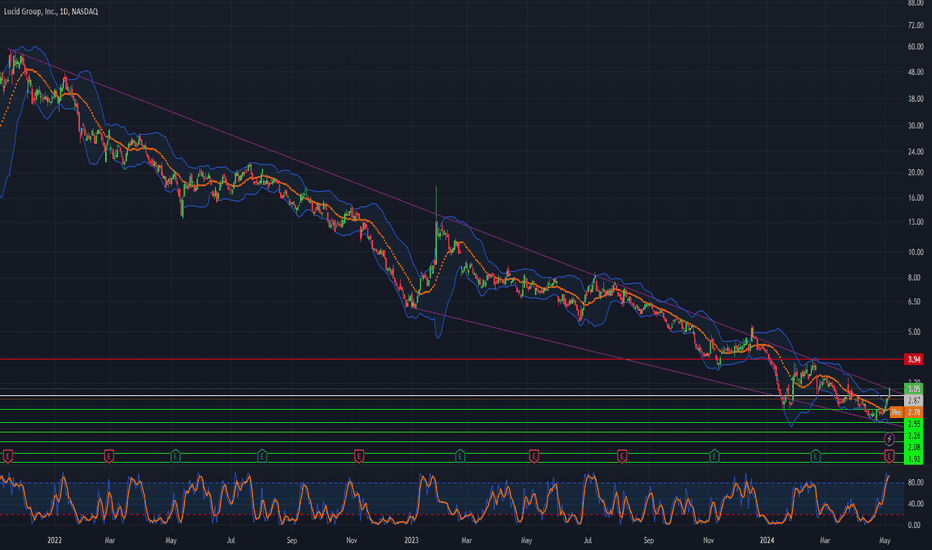The width and height of the screenshot is (932, 550).
Task: Click the 10.00 price axis value
Action: coord(915,252)
